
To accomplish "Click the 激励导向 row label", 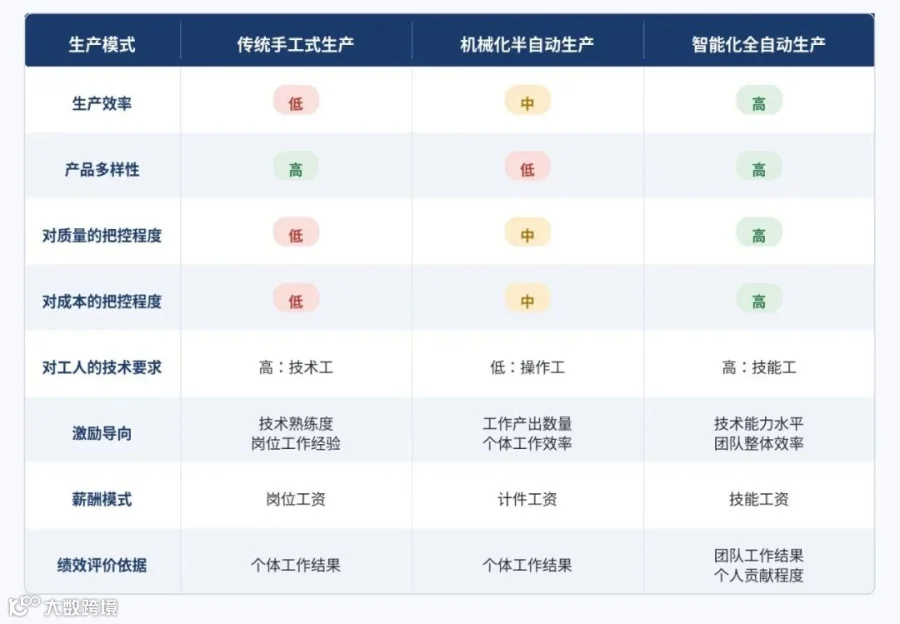I will pos(102,433).
